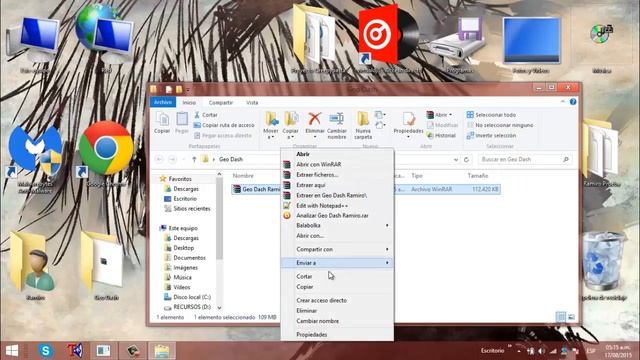Choose Seleccionar todo

click(x=491, y=115)
